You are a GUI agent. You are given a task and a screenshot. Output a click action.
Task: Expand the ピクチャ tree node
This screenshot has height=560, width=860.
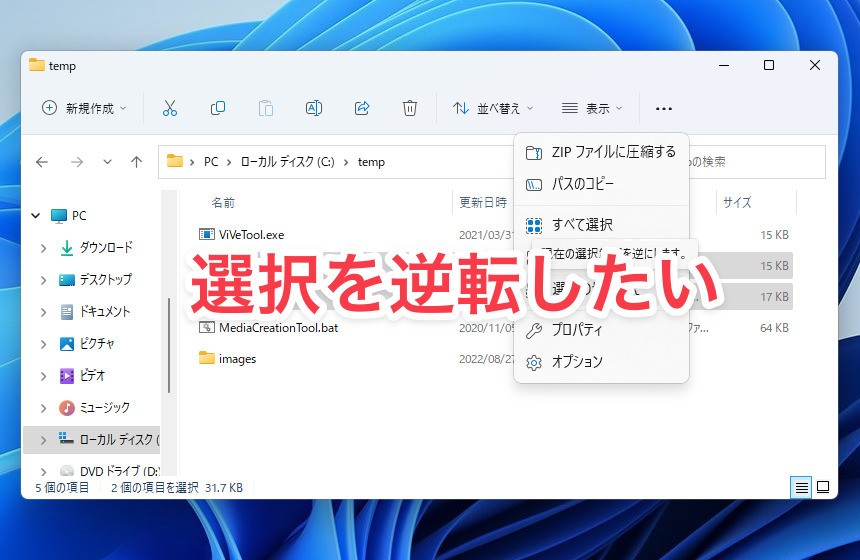pos(43,344)
